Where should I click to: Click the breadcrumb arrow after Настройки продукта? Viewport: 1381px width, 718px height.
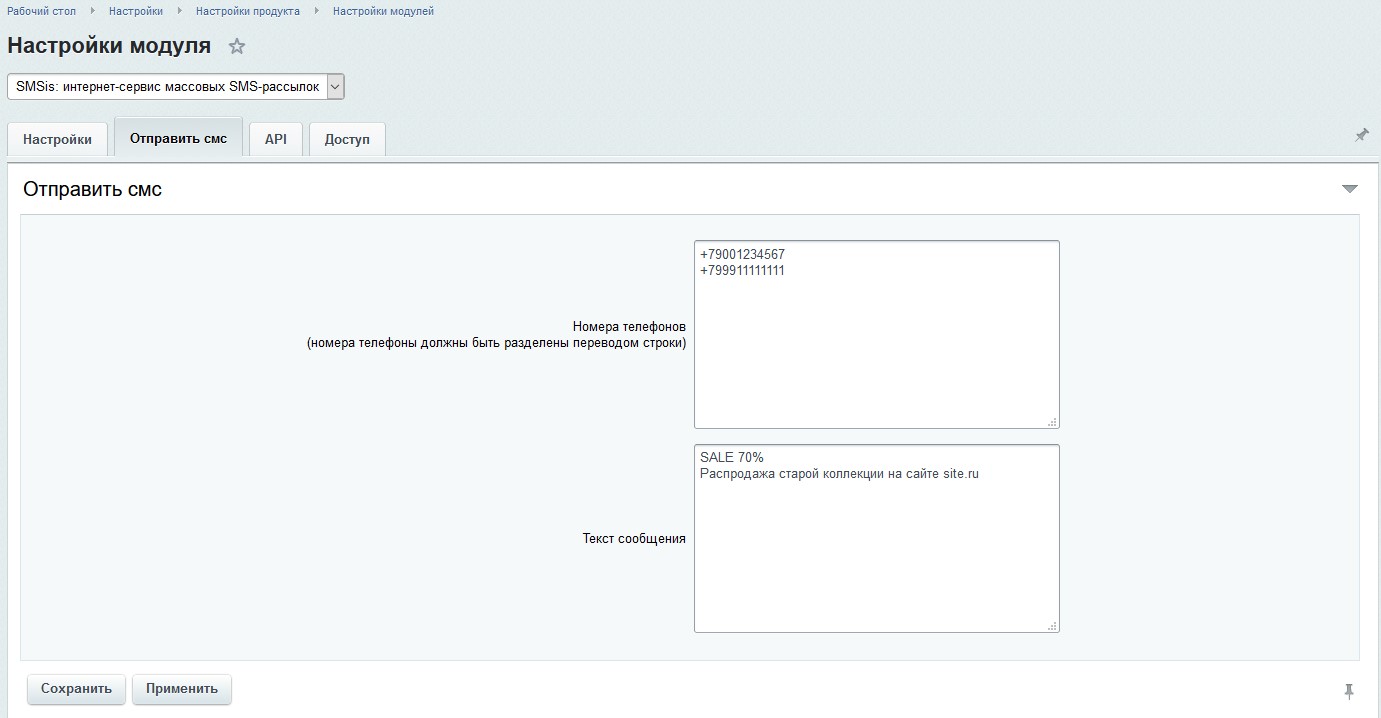(317, 11)
